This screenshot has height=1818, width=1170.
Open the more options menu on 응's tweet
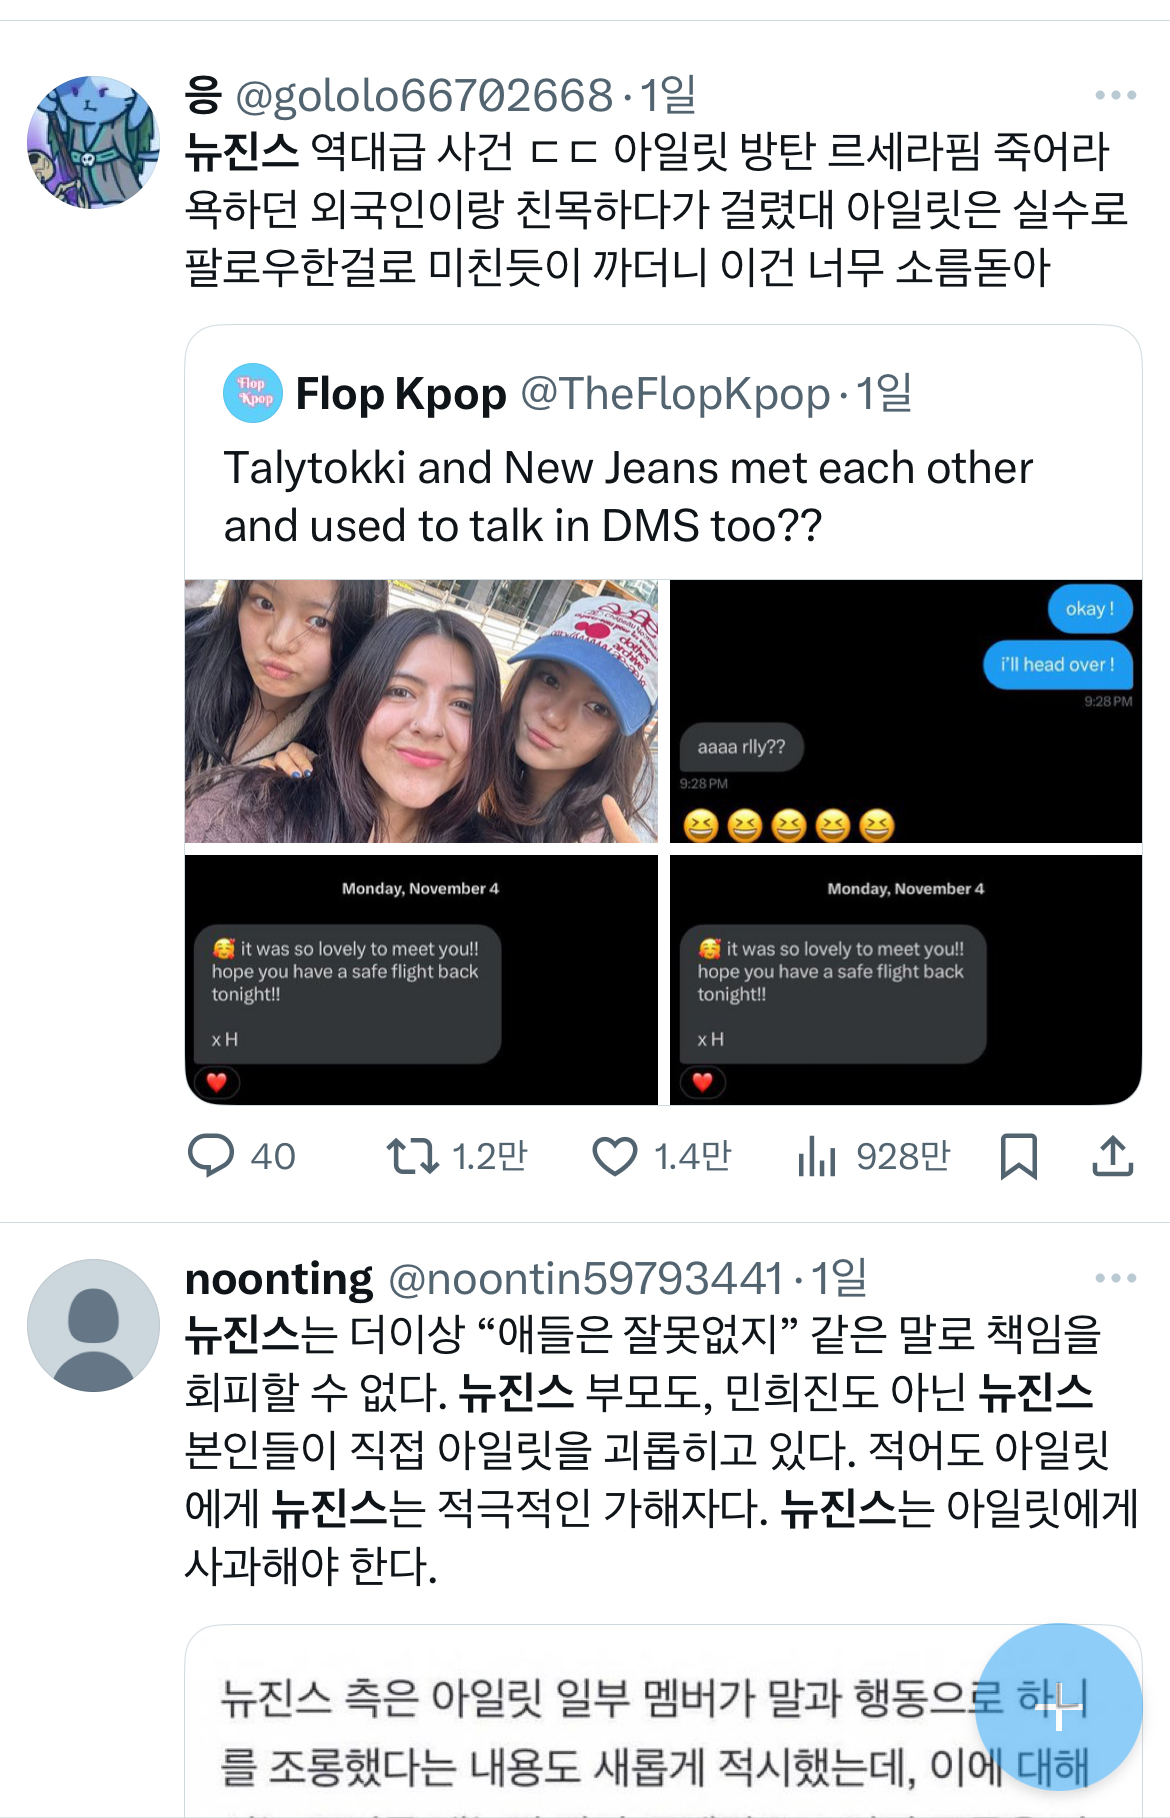click(1115, 96)
